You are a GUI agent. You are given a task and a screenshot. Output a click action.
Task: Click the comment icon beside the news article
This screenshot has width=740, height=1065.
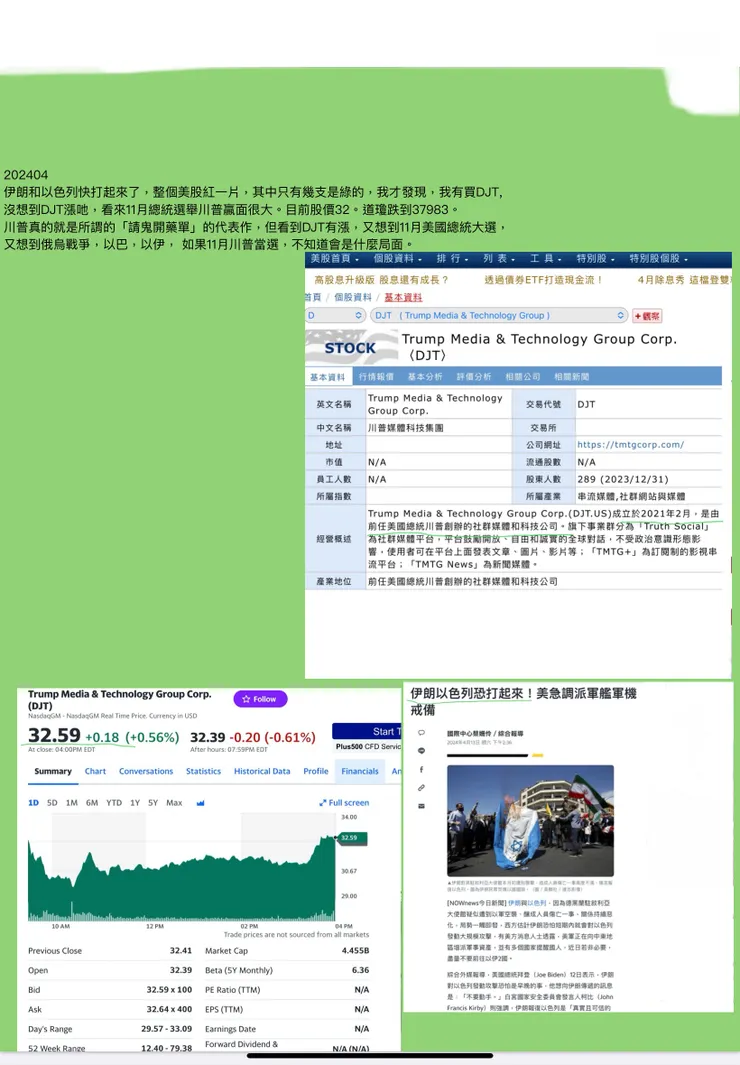pyautogui.click(x=422, y=732)
